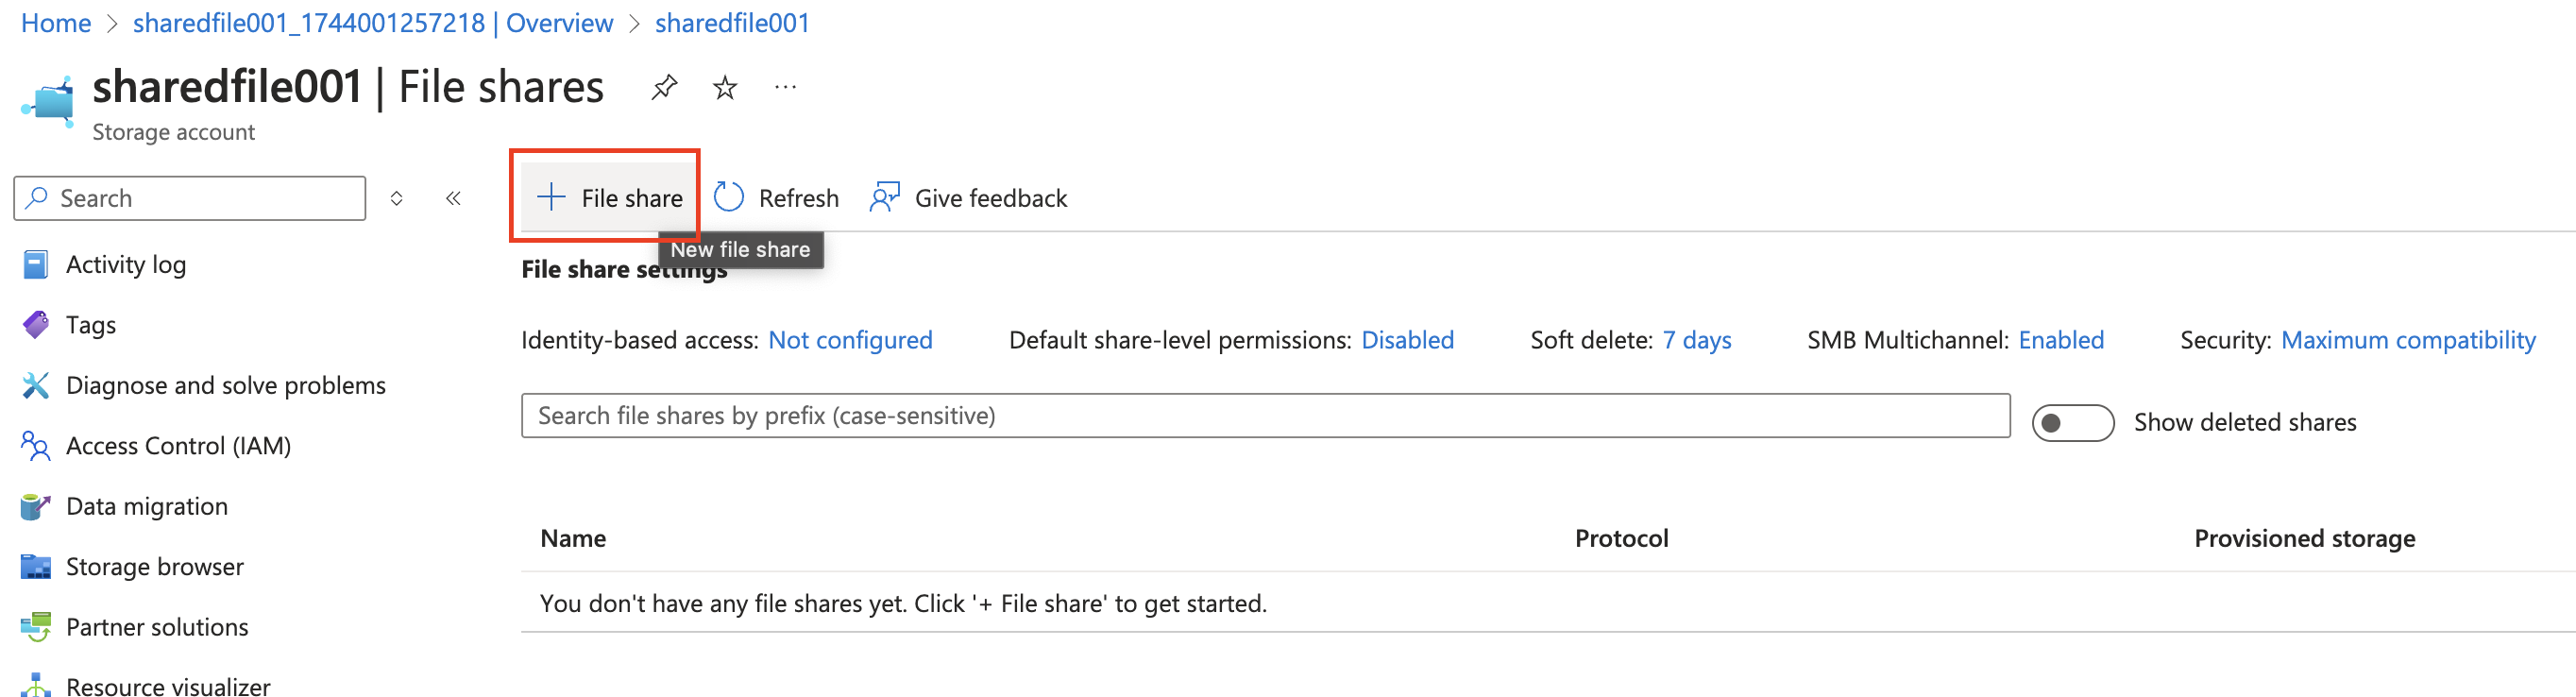This screenshot has width=2576, height=697.
Task: Pin sharedfile001 blade to dashboard
Action: (x=664, y=88)
